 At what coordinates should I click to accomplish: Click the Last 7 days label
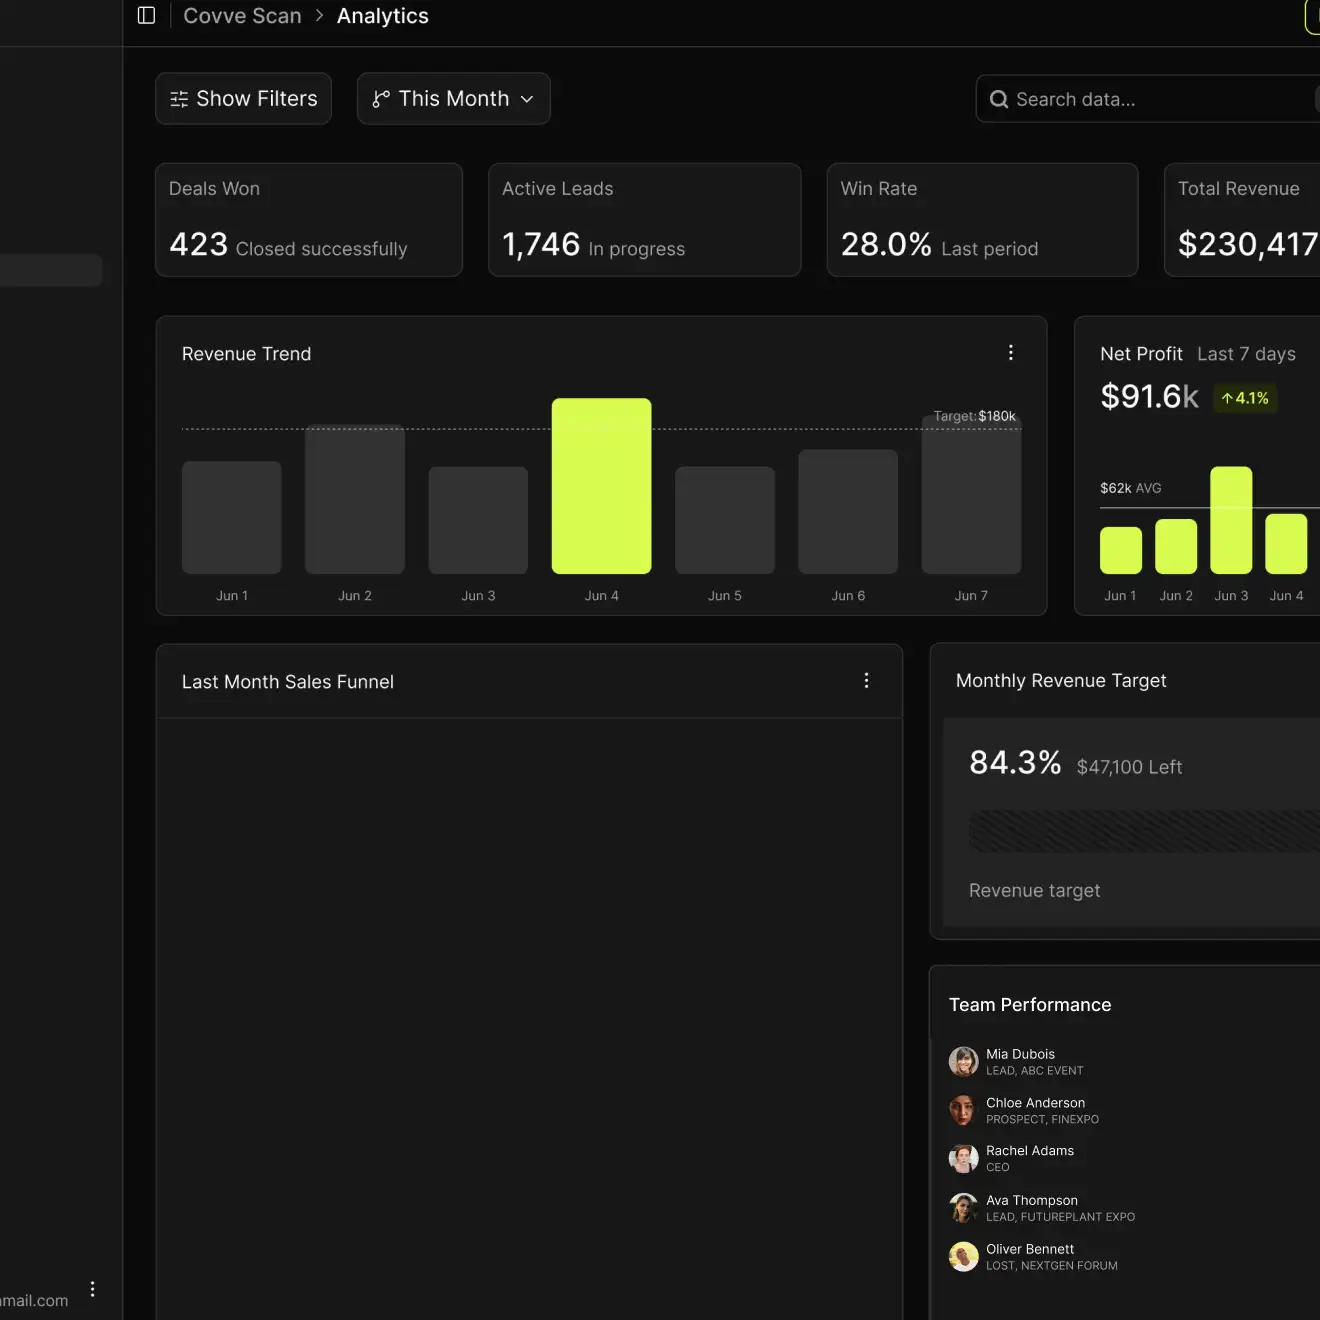click(1246, 354)
